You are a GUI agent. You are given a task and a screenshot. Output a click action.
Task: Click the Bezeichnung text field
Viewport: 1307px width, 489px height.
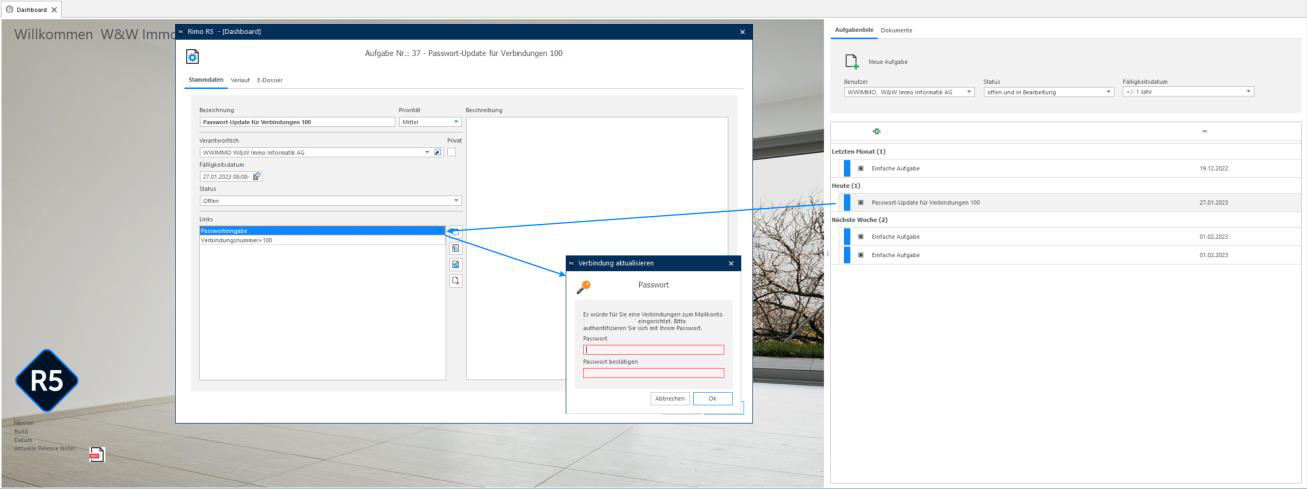[297, 122]
